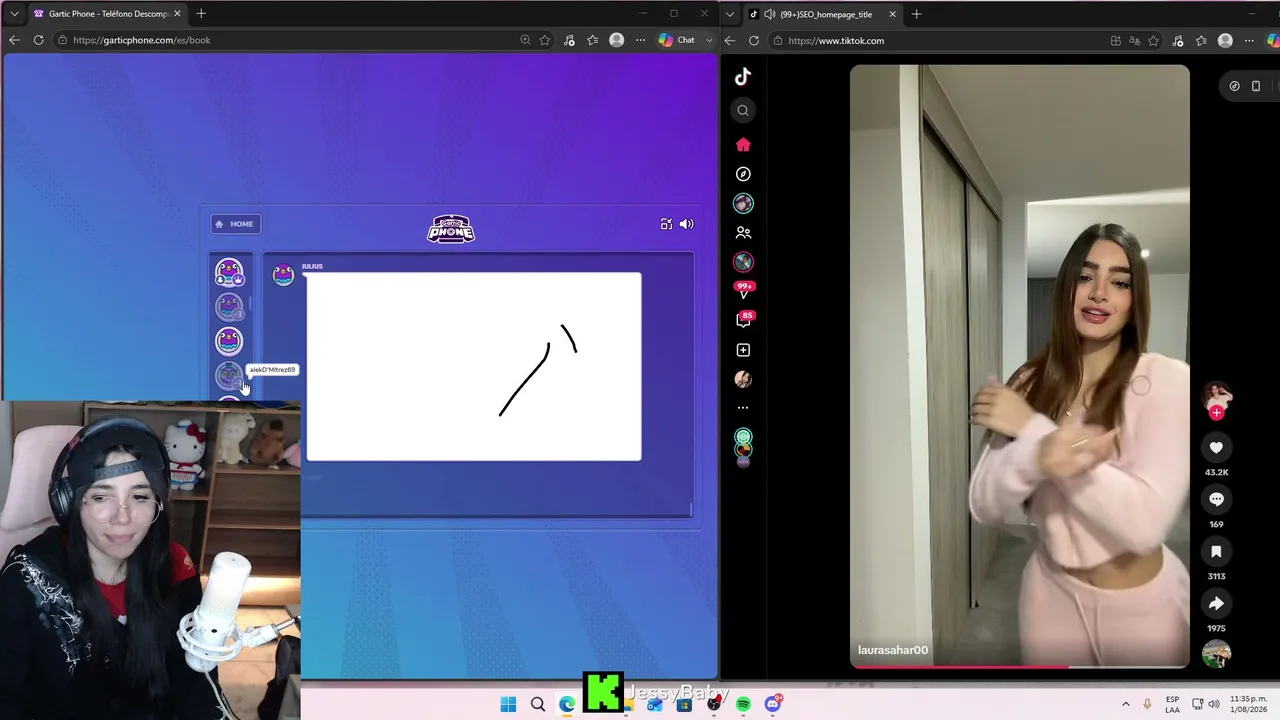
Task: Open the favorites list in the Gartic window
Action: 593,40
